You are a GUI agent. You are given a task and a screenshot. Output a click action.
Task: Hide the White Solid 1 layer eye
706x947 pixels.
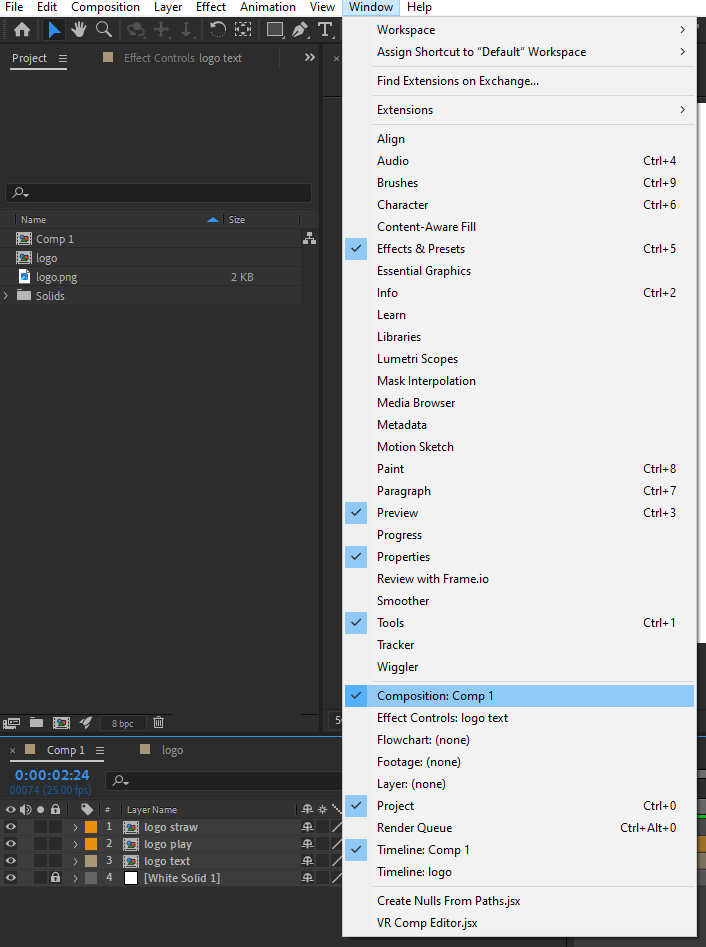11,878
